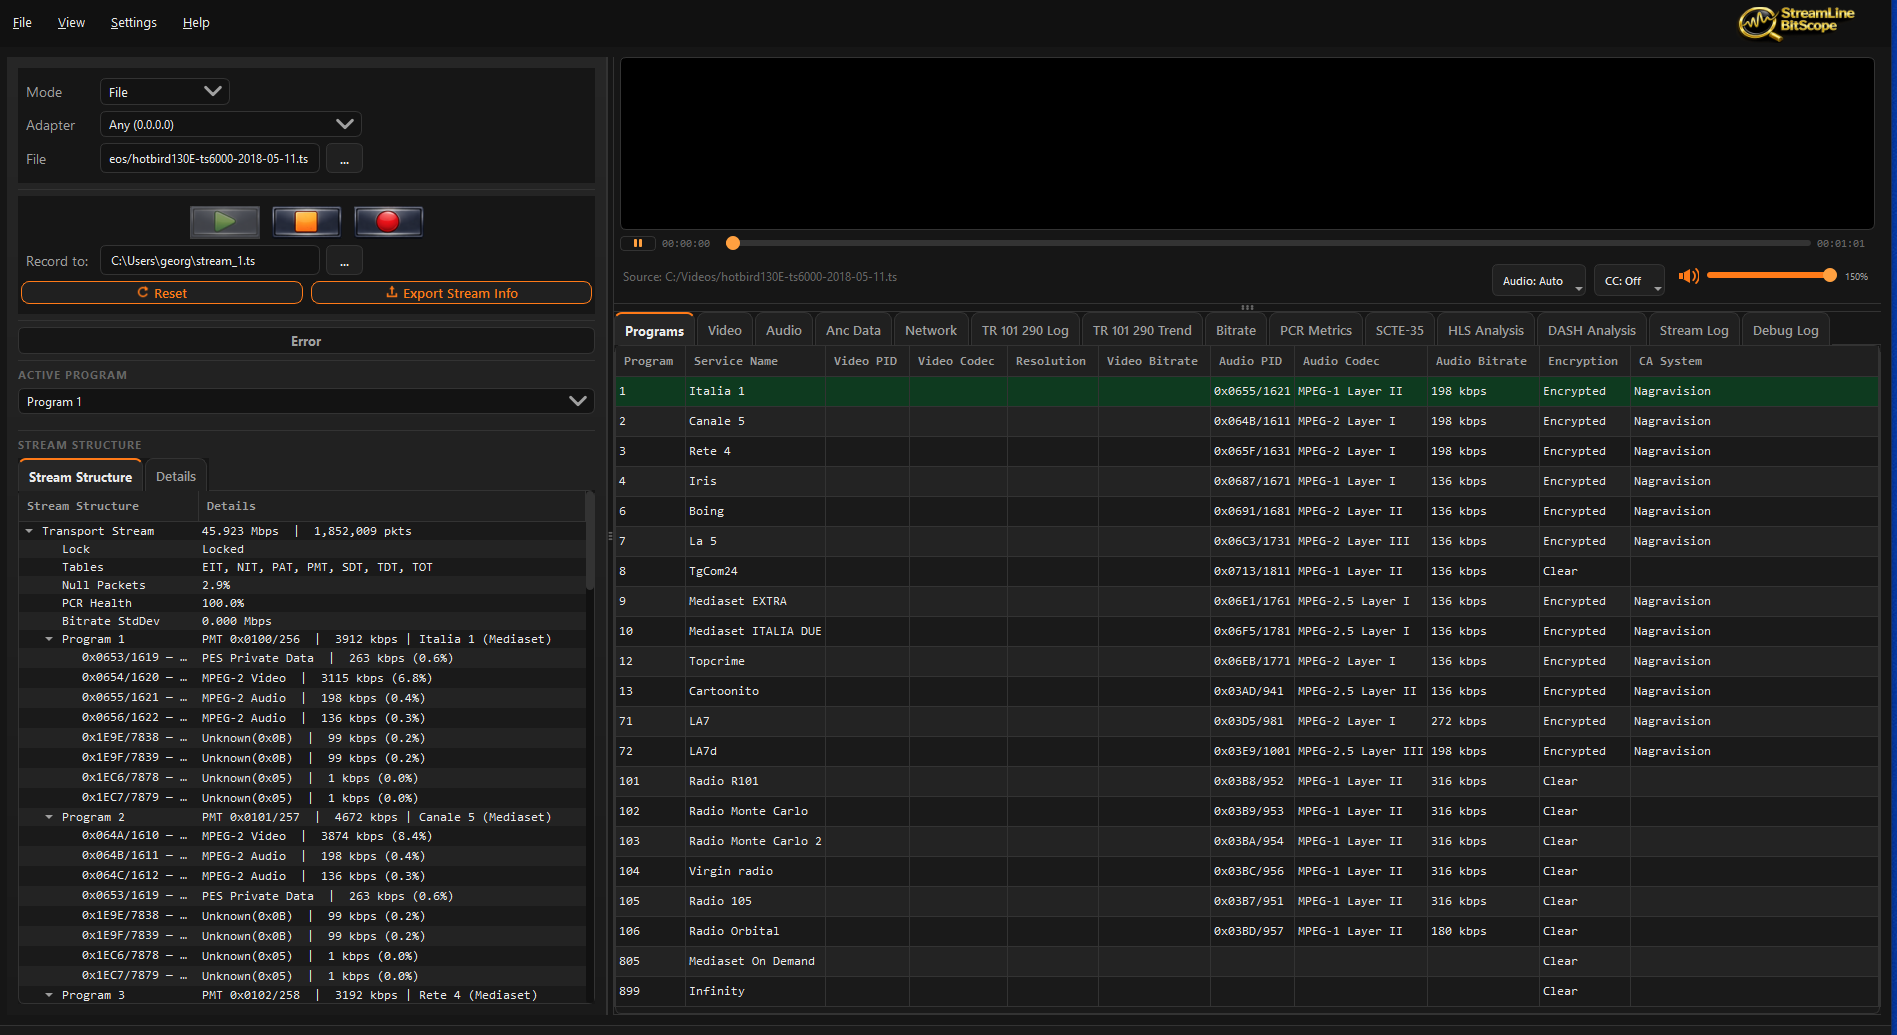Browse for the Record to path with the ellipsis button
The height and width of the screenshot is (1035, 1897).
tap(344, 261)
